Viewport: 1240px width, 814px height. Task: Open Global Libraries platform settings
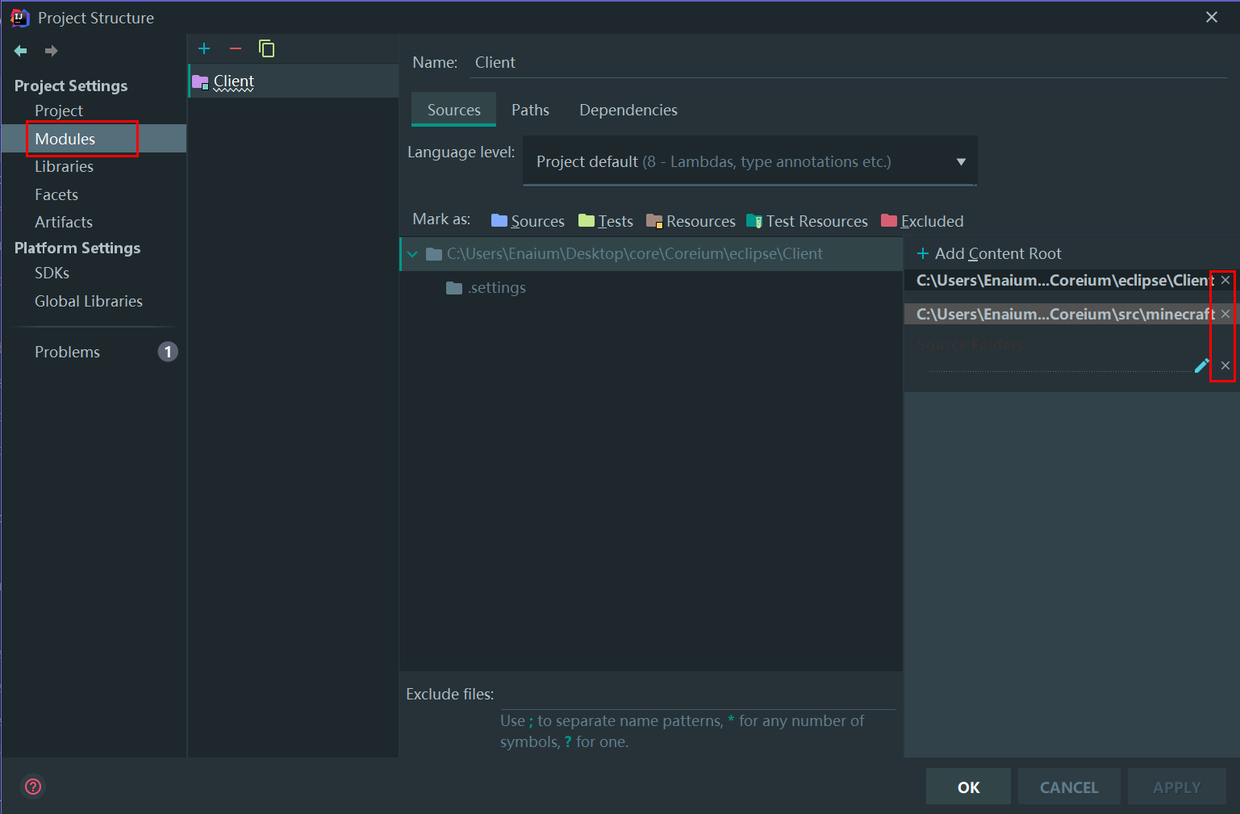pyautogui.click(x=88, y=300)
